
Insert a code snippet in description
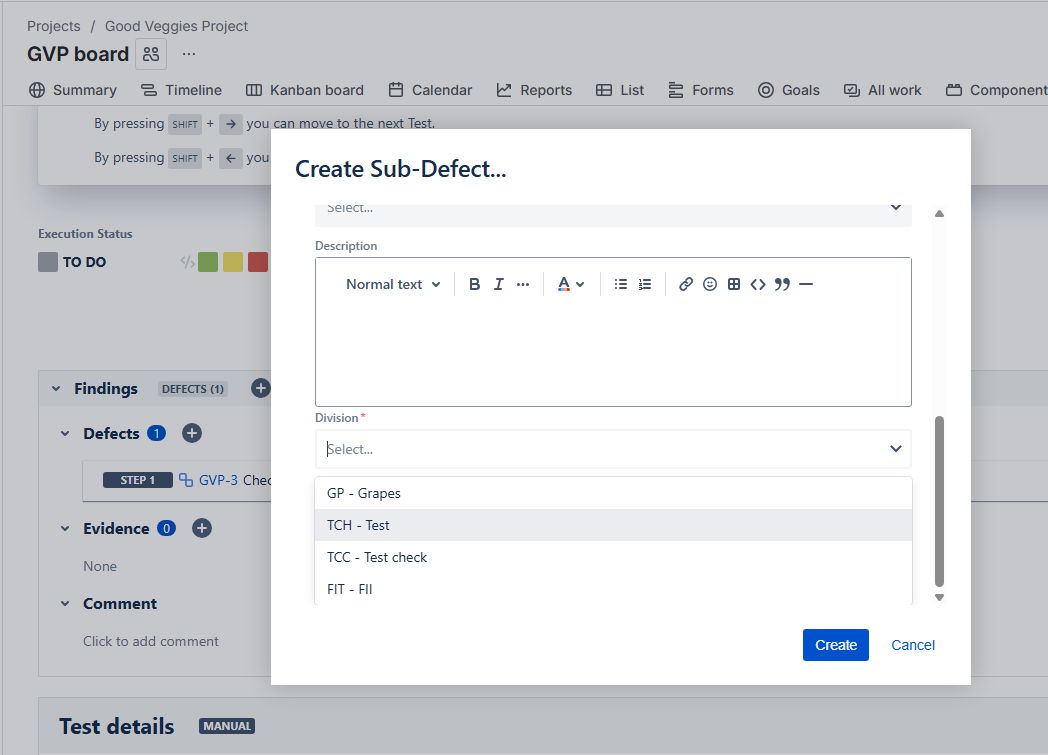758,284
